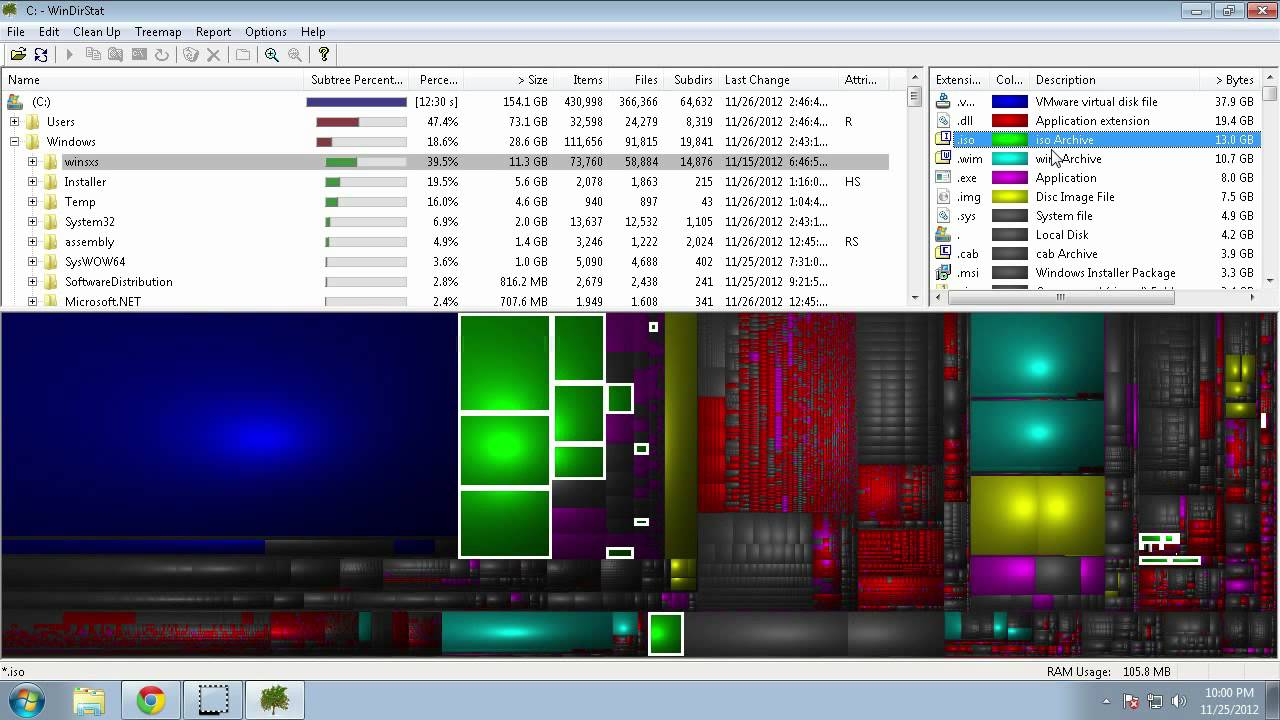Show hidden tray icons arrow
This screenshot has width=1280, height=720.
tap(1106, 701)
